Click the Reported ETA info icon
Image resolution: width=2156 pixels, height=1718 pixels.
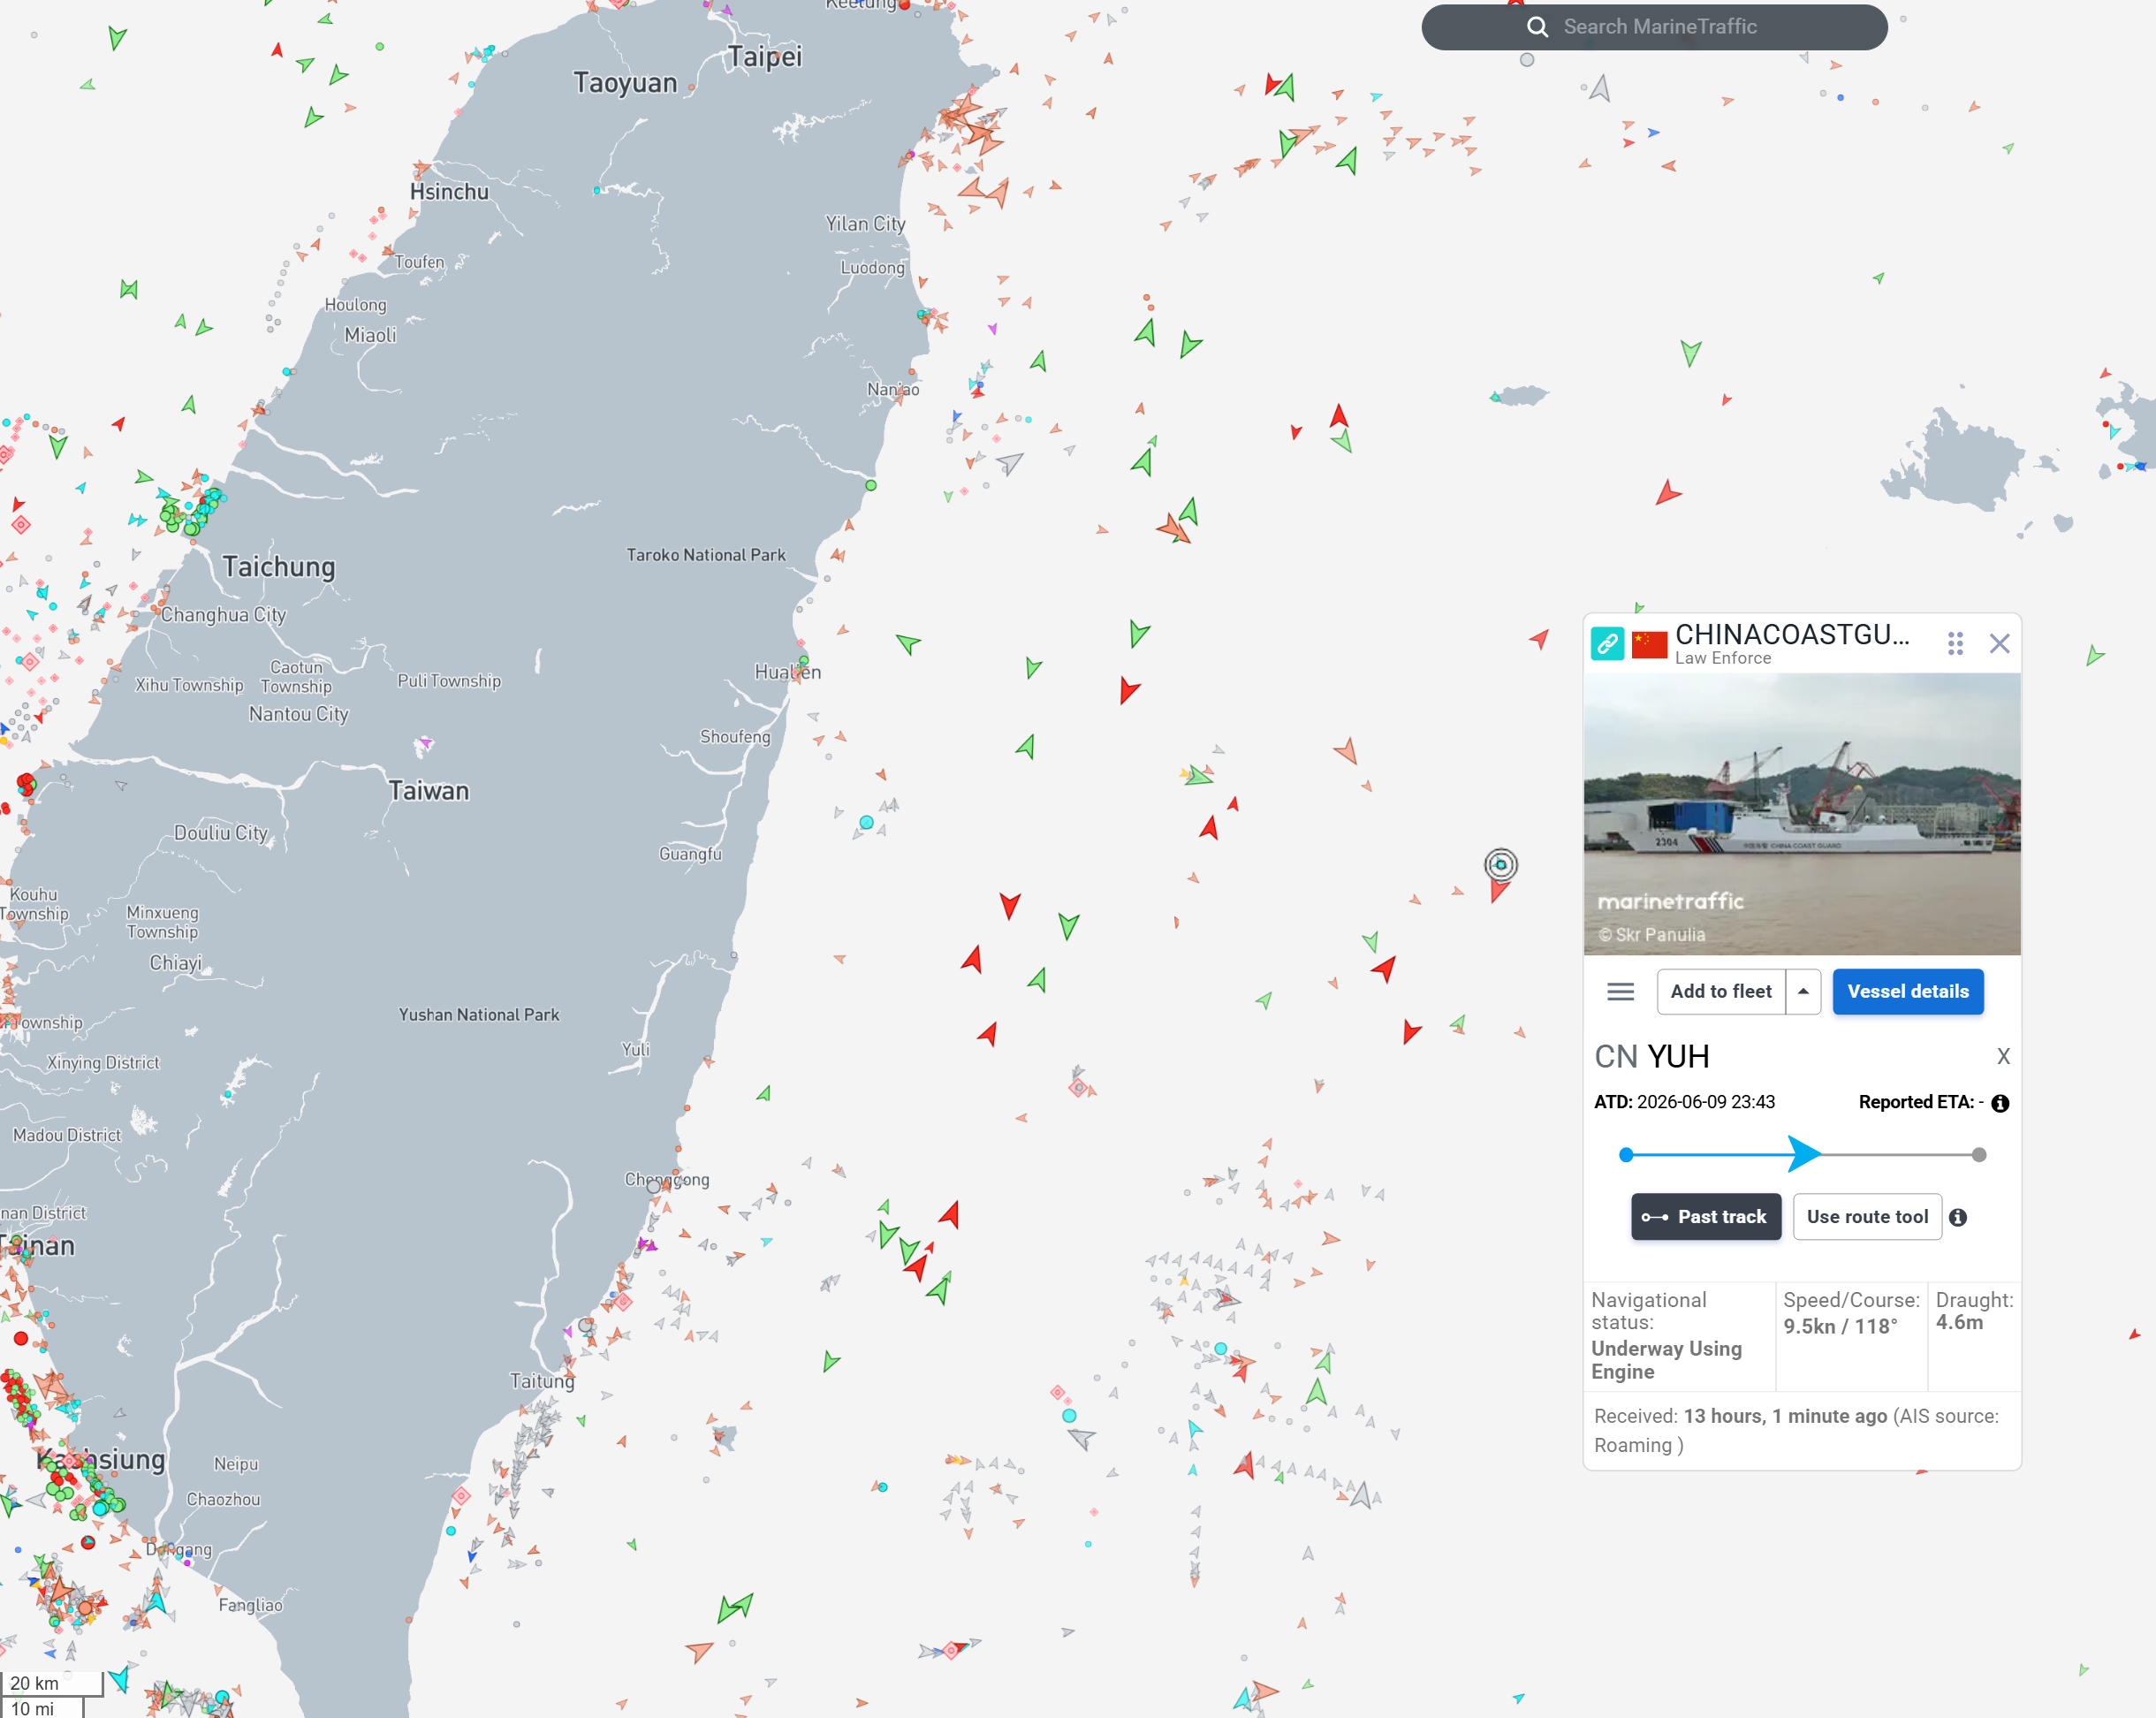[2000, 1103]
